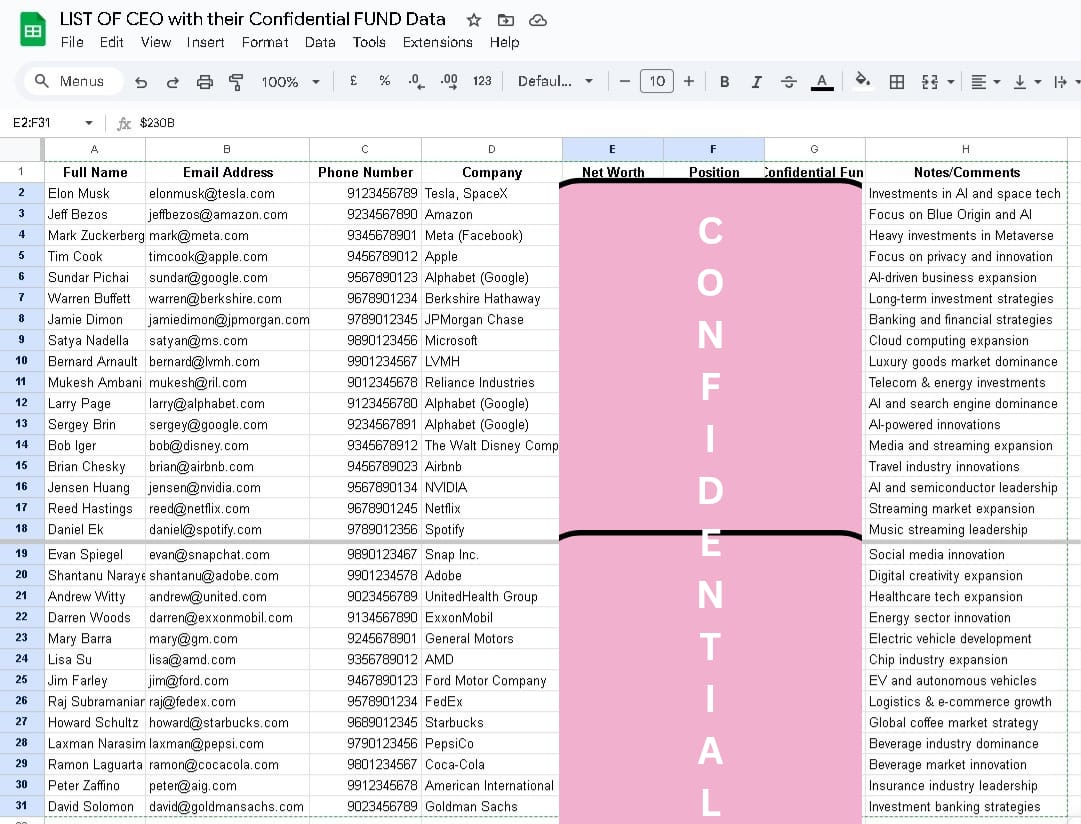
Task: Increase font size with plus
Action: coord(689,81)
